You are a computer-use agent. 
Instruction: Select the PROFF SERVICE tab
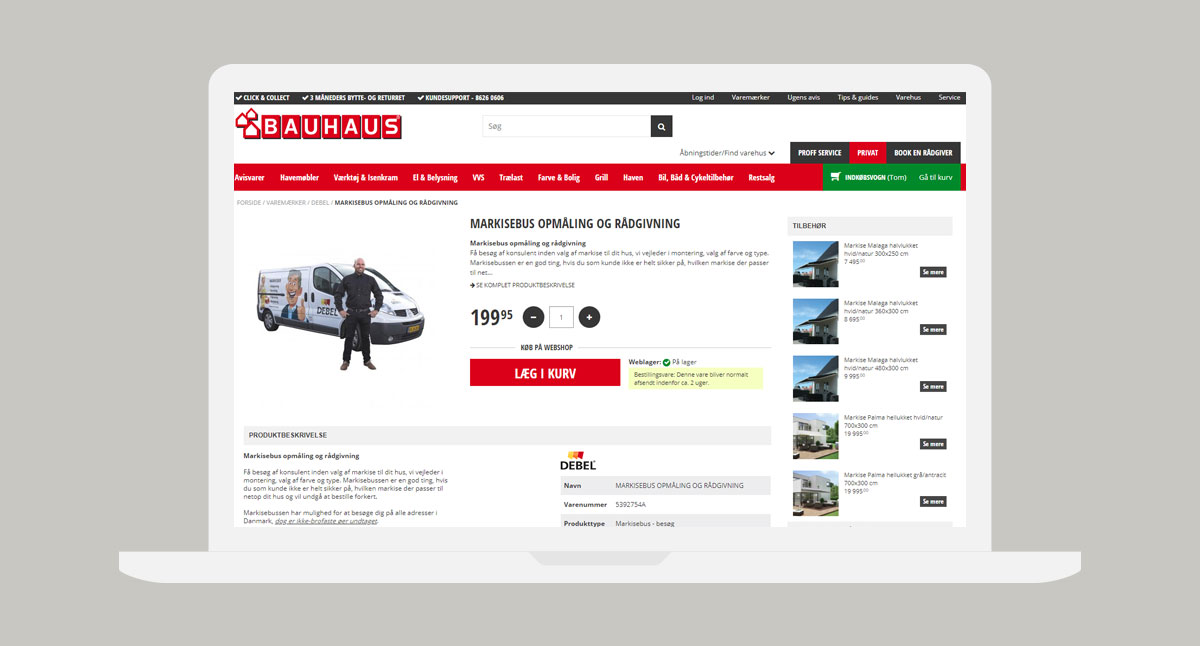(819, 153)
